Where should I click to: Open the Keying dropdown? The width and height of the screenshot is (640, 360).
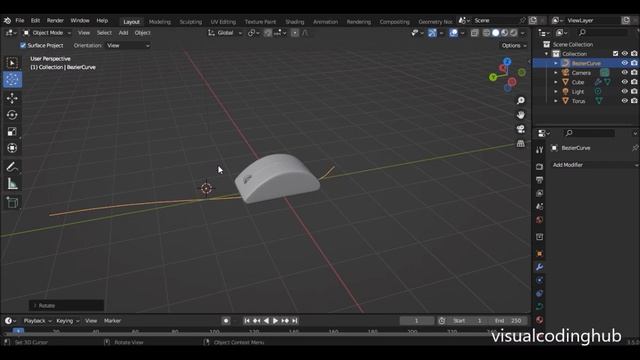67,321
